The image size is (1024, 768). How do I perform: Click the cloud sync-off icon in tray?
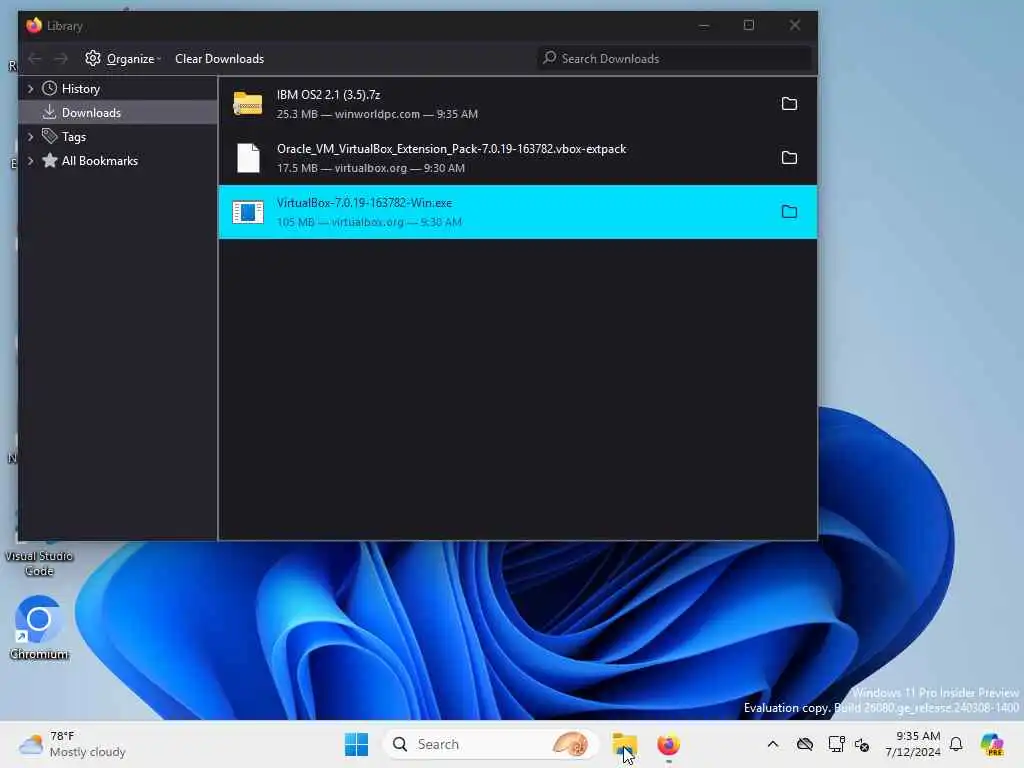pyautogui.click(x=805, y=744)
